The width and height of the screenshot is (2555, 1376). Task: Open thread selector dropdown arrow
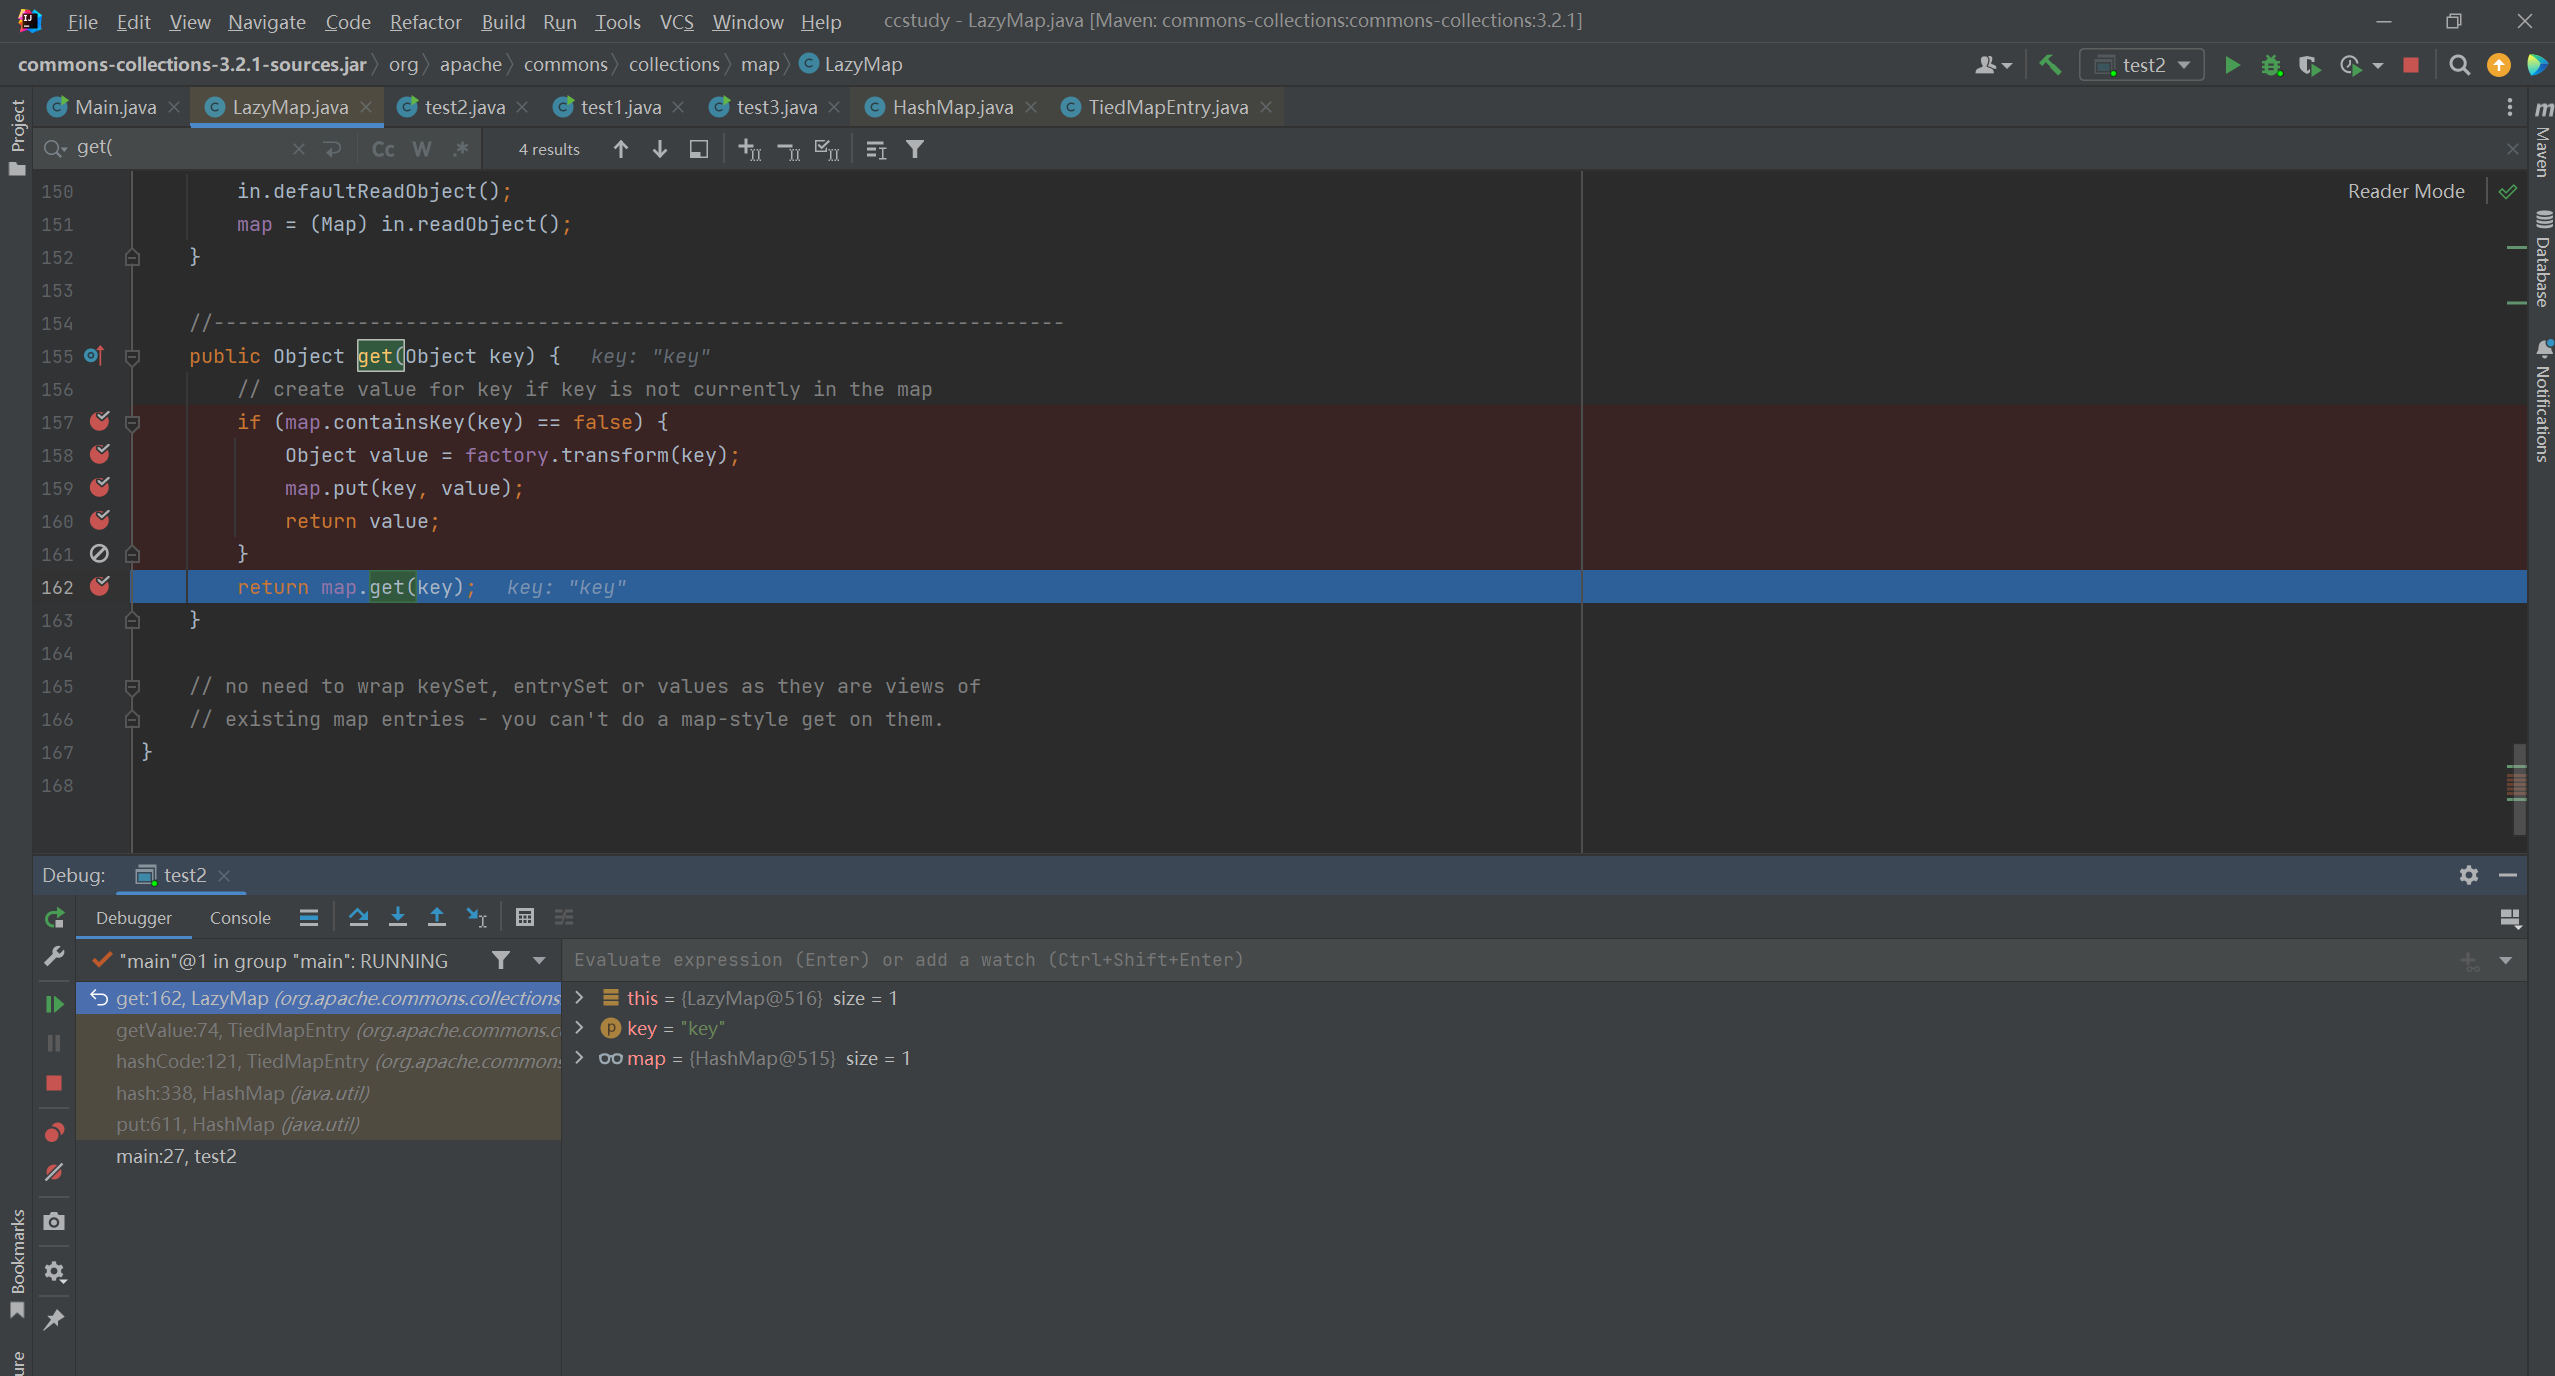coord(539,960)
